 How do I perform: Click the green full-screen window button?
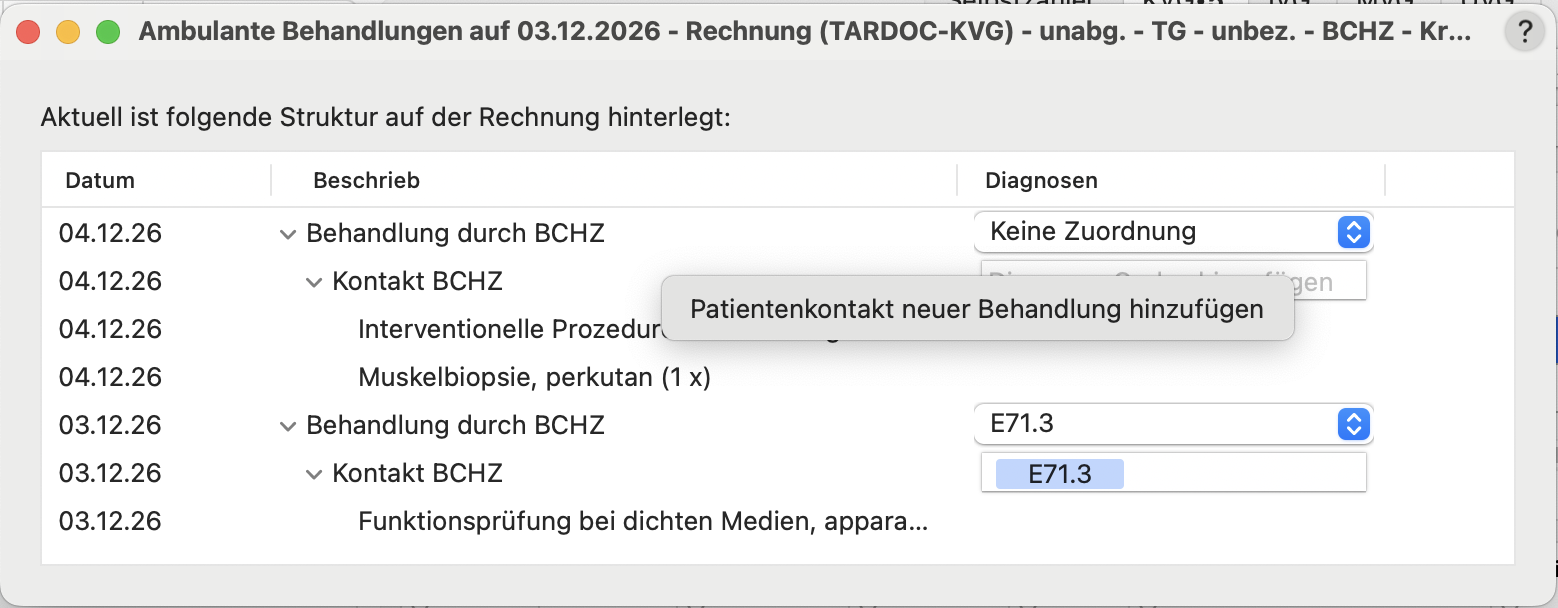click(x=107, y=32)
